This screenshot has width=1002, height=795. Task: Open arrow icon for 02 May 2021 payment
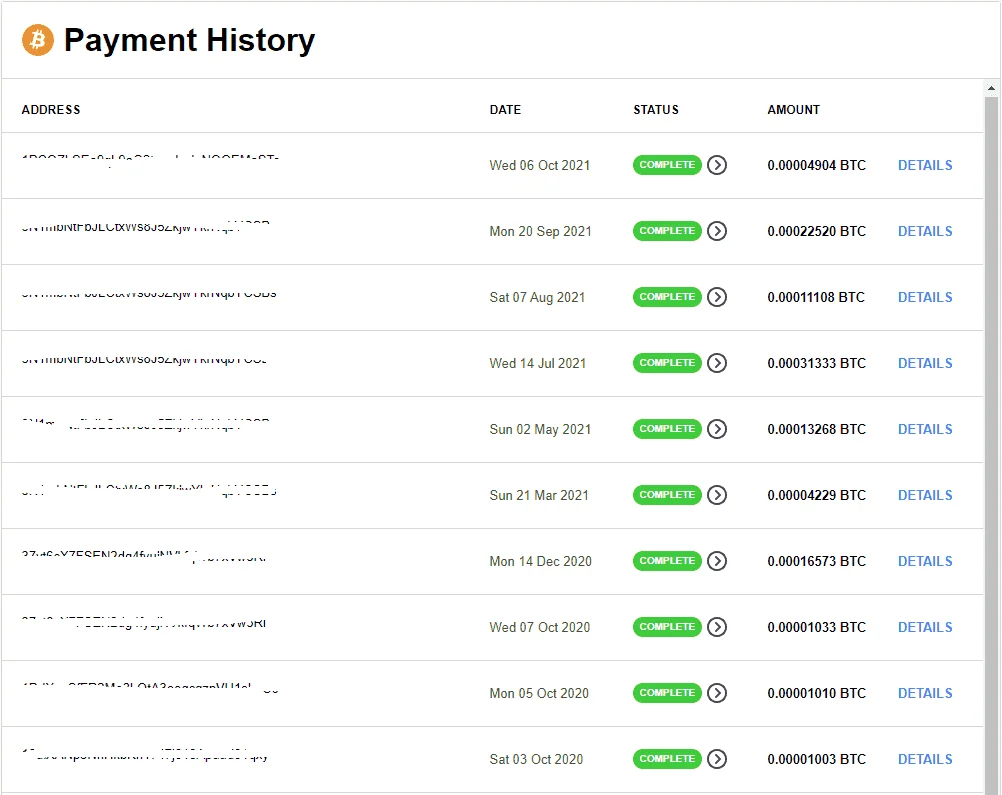pyautogui.click(x=717, y=429)
